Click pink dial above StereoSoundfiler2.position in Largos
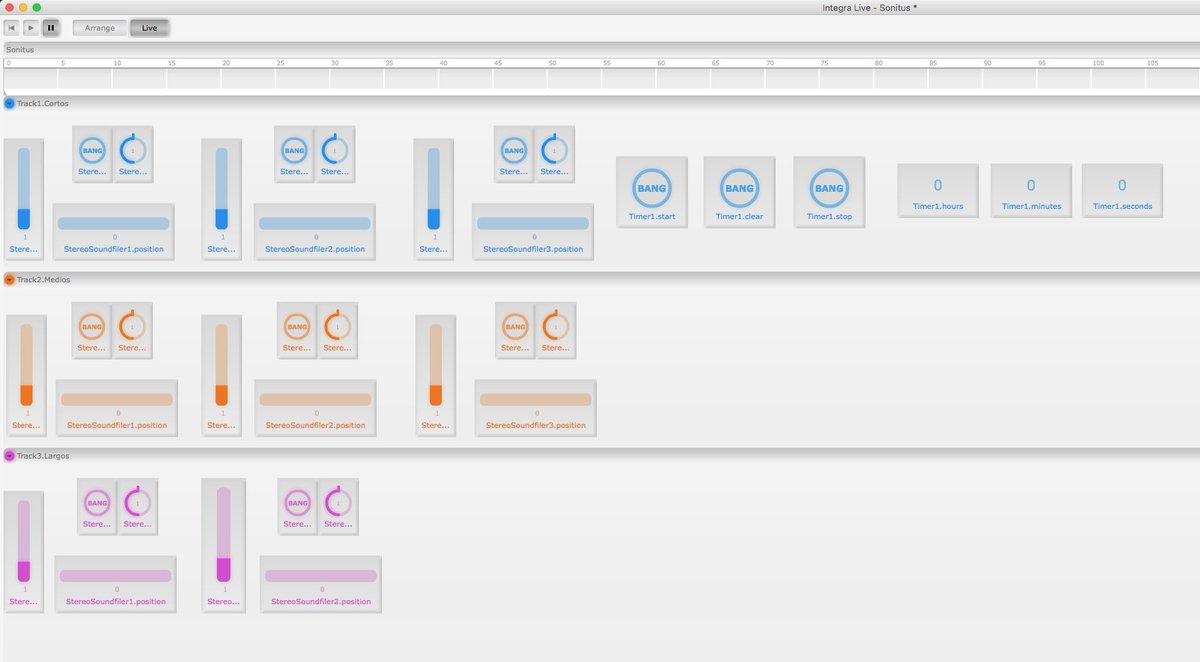 pyautogui.click(x=337, y=503)
